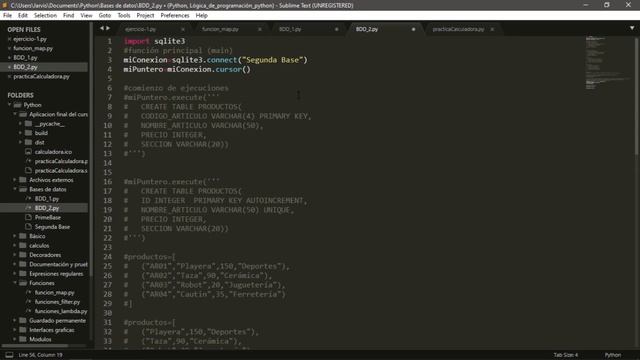Close the unsaved BDD_2.py tab dot
640x360 pixels.
413,29
